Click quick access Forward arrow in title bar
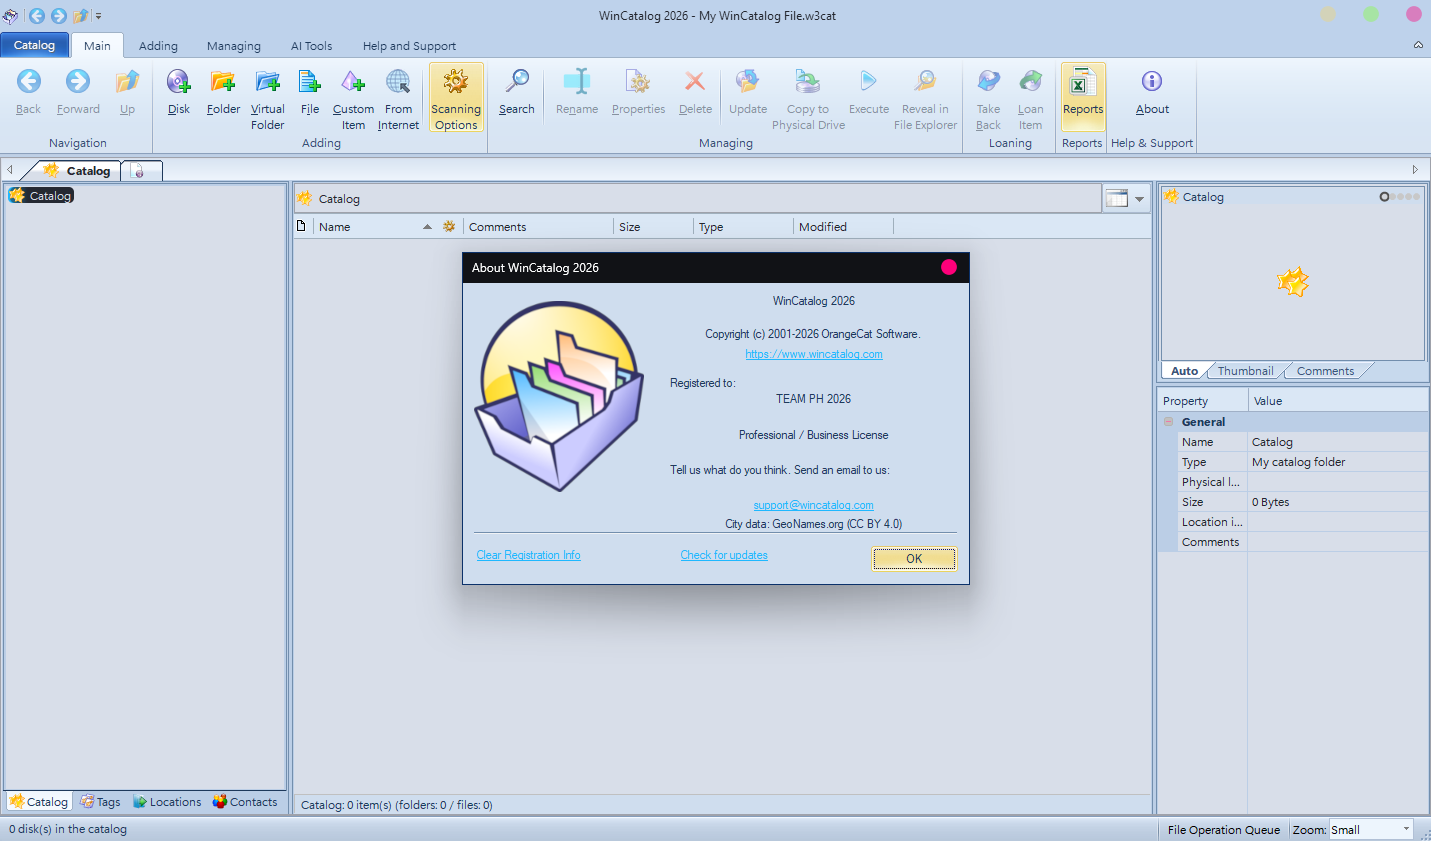 pyautogui.click(x=59, y=15)
